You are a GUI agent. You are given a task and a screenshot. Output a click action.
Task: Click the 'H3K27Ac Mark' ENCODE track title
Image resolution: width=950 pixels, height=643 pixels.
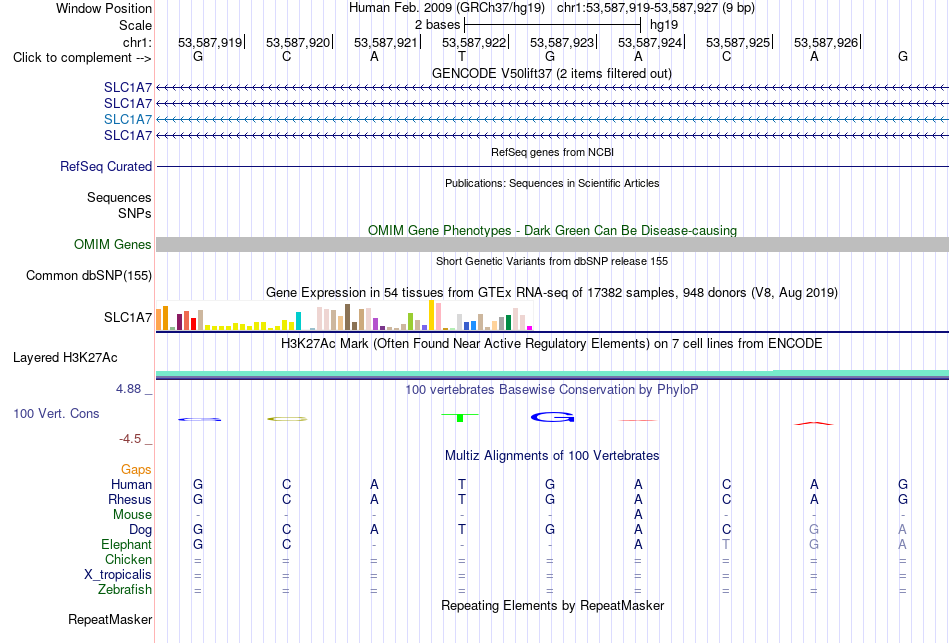pos(551,344)
